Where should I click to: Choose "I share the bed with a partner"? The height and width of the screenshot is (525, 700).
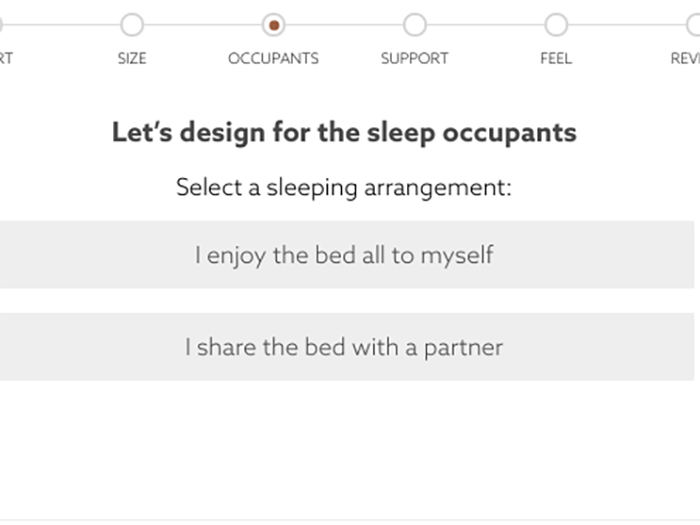pyautogui.click(x=344, y=347)
